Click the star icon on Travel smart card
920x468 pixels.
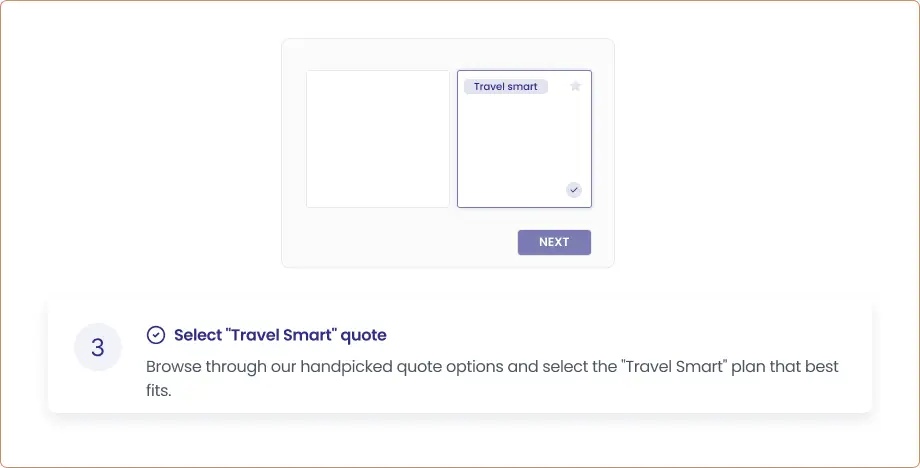click(575, 87)
